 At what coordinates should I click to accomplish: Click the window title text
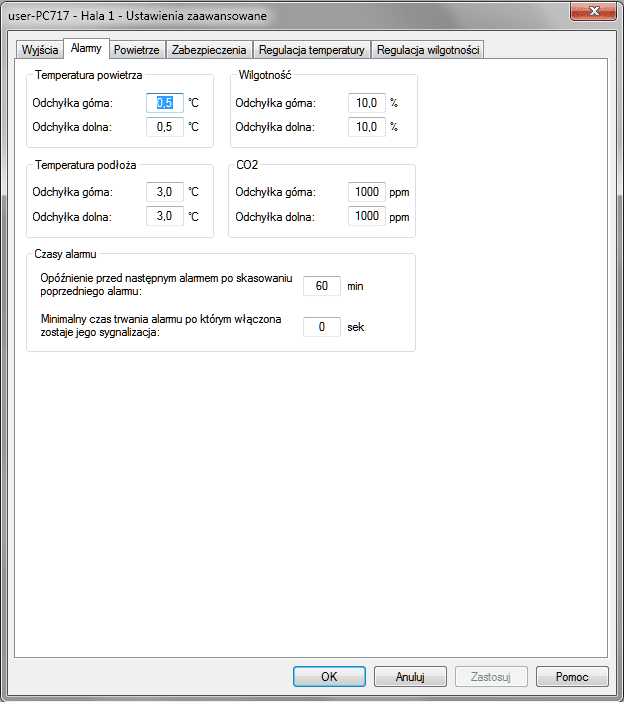(137, 16)
